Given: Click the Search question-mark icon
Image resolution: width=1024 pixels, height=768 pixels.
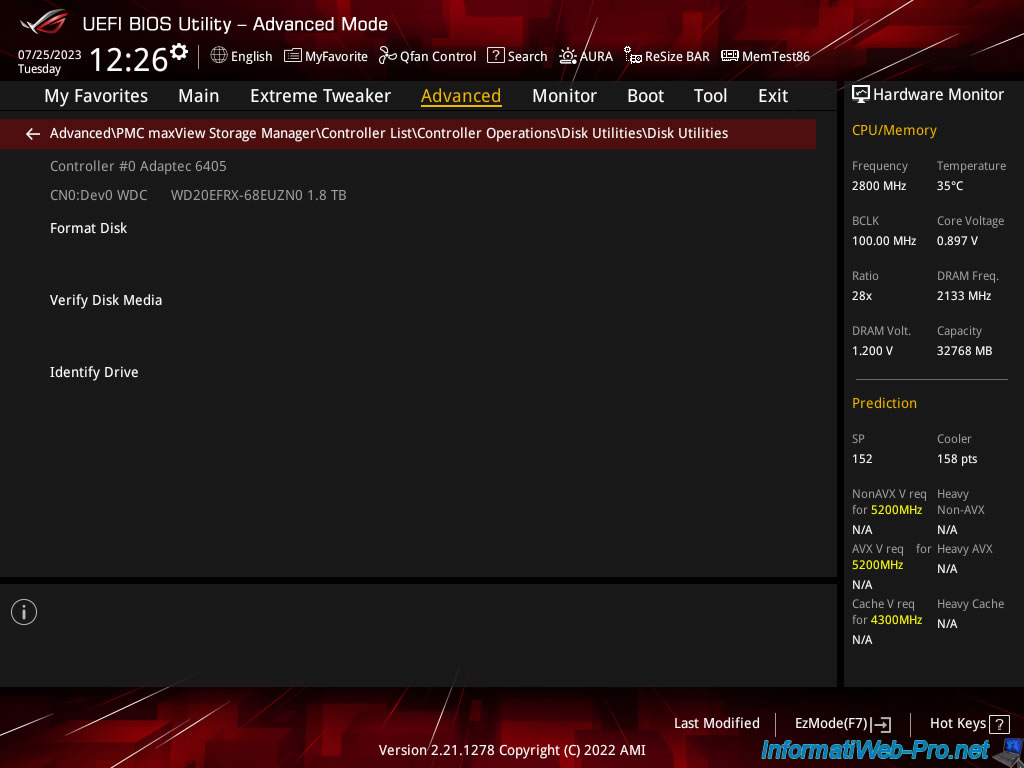Looking at the screenshot, I should (496, 56).
